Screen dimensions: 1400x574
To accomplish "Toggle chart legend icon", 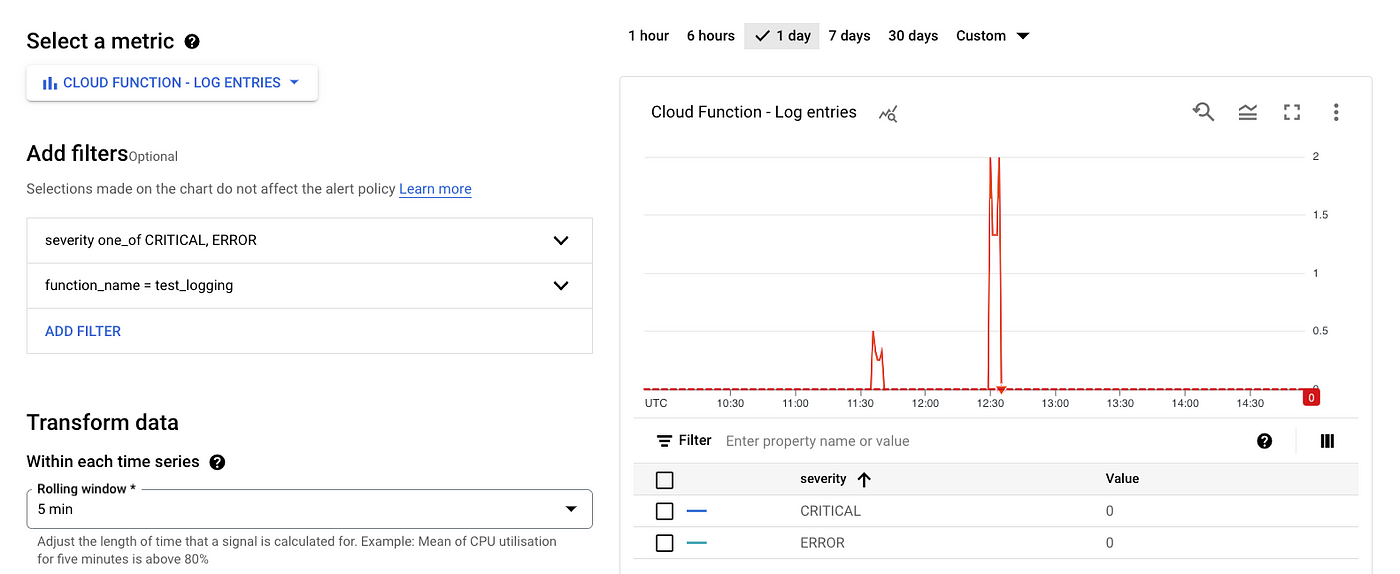I will click(1247, 113).
